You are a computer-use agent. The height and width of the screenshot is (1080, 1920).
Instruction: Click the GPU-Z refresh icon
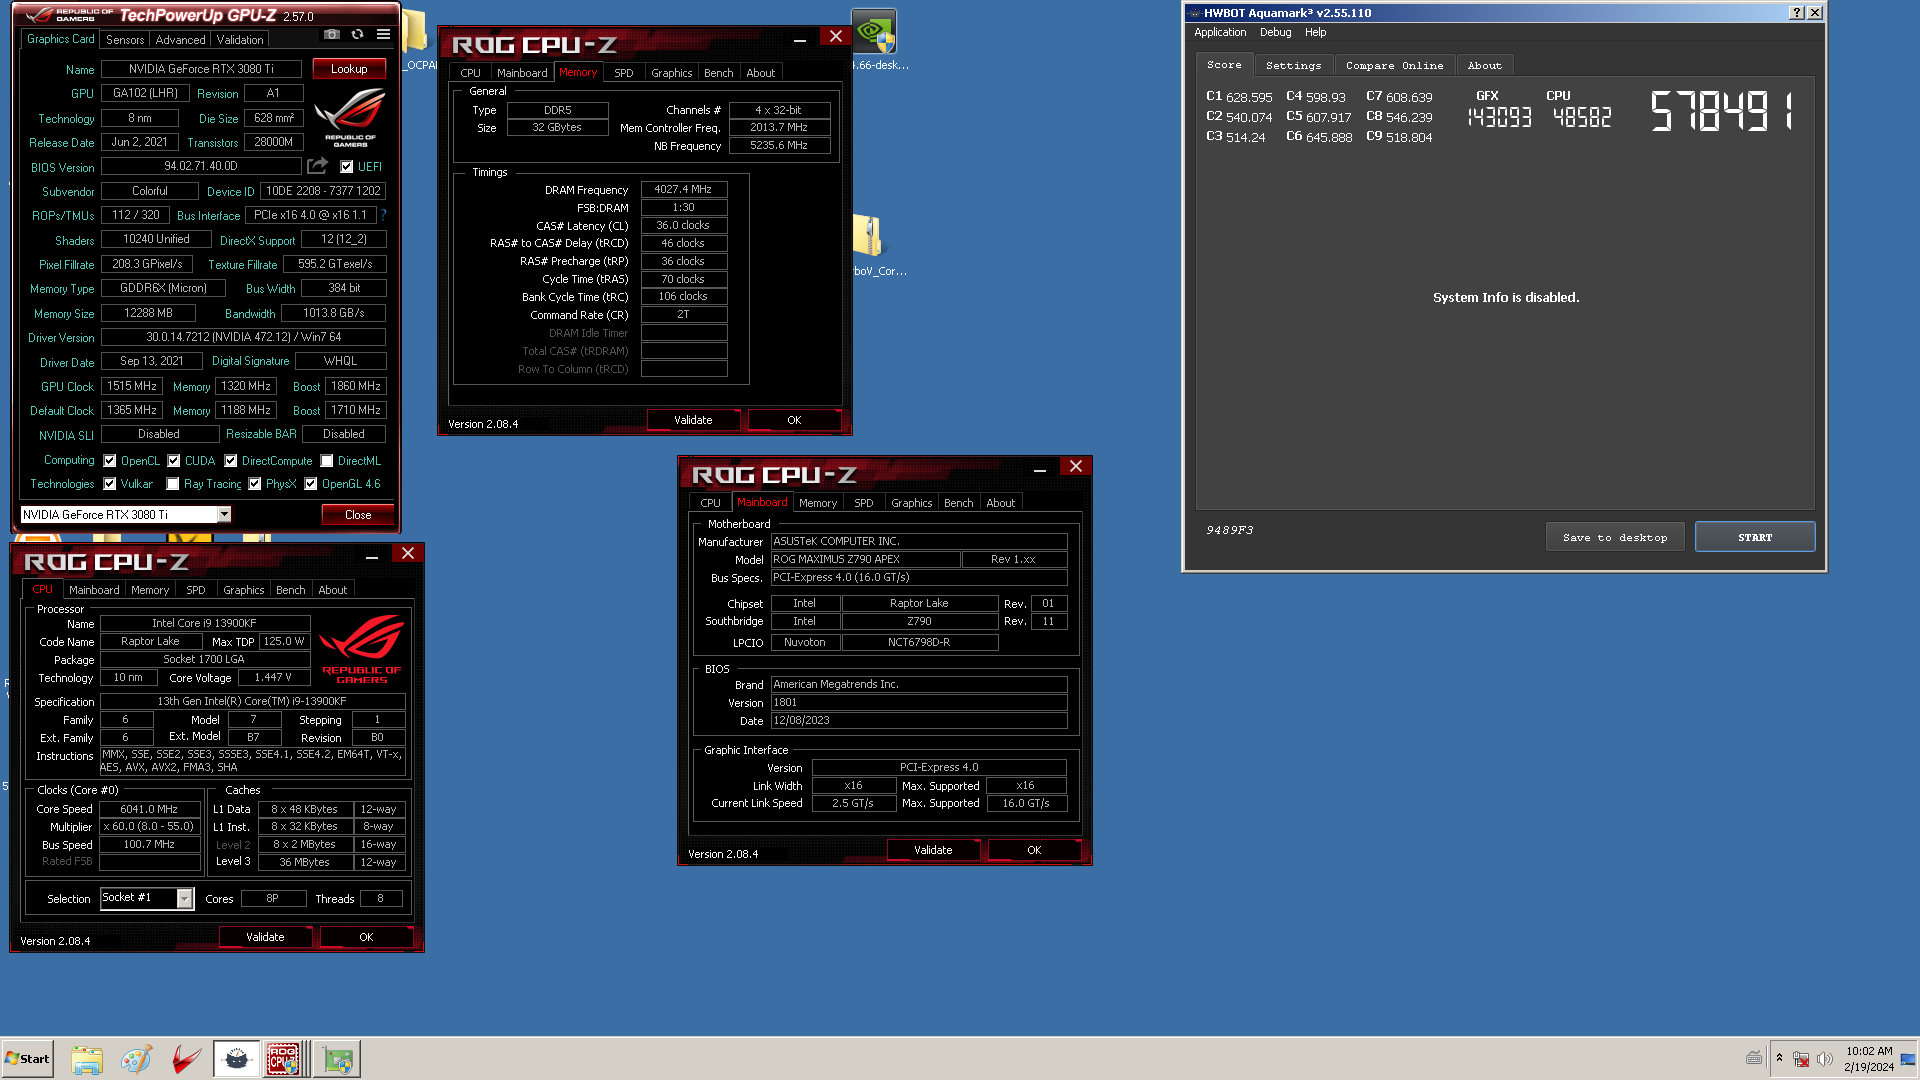tap(357, 34)
